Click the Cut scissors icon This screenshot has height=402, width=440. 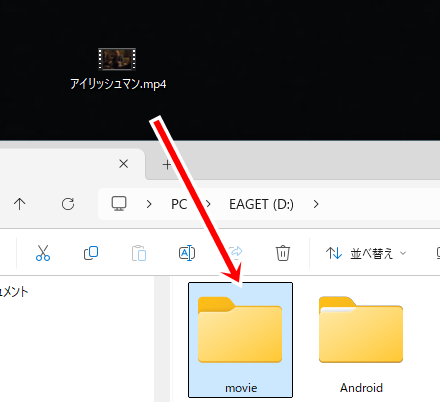[x=43, y=253]
